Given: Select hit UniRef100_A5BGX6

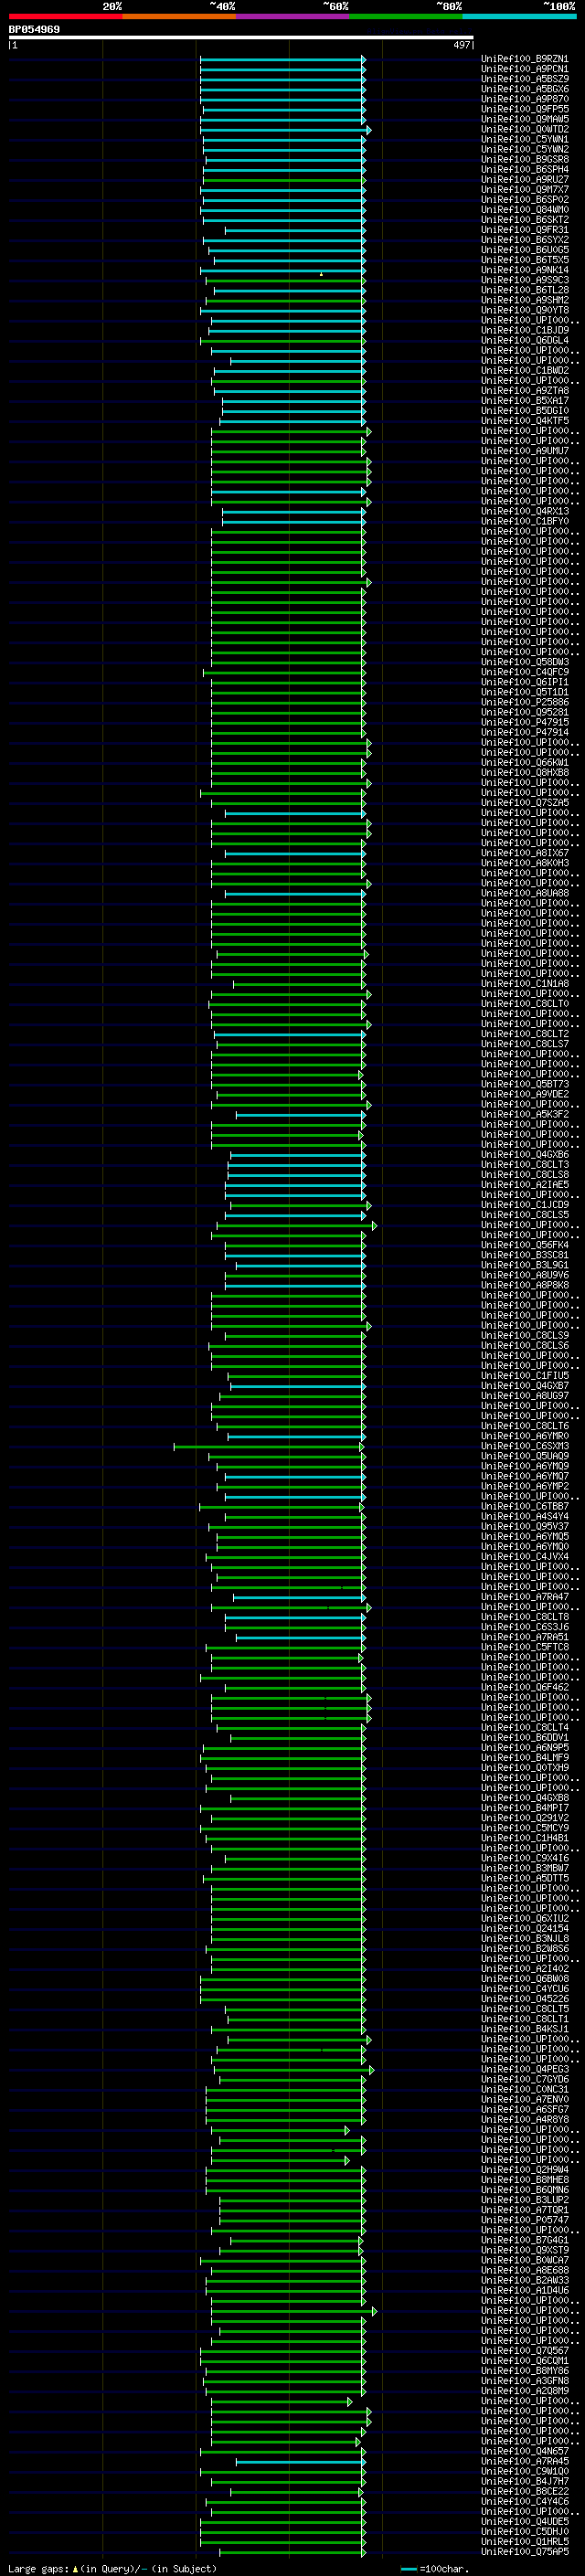Looking at the screenshot, I should click(x=524, y=89).
